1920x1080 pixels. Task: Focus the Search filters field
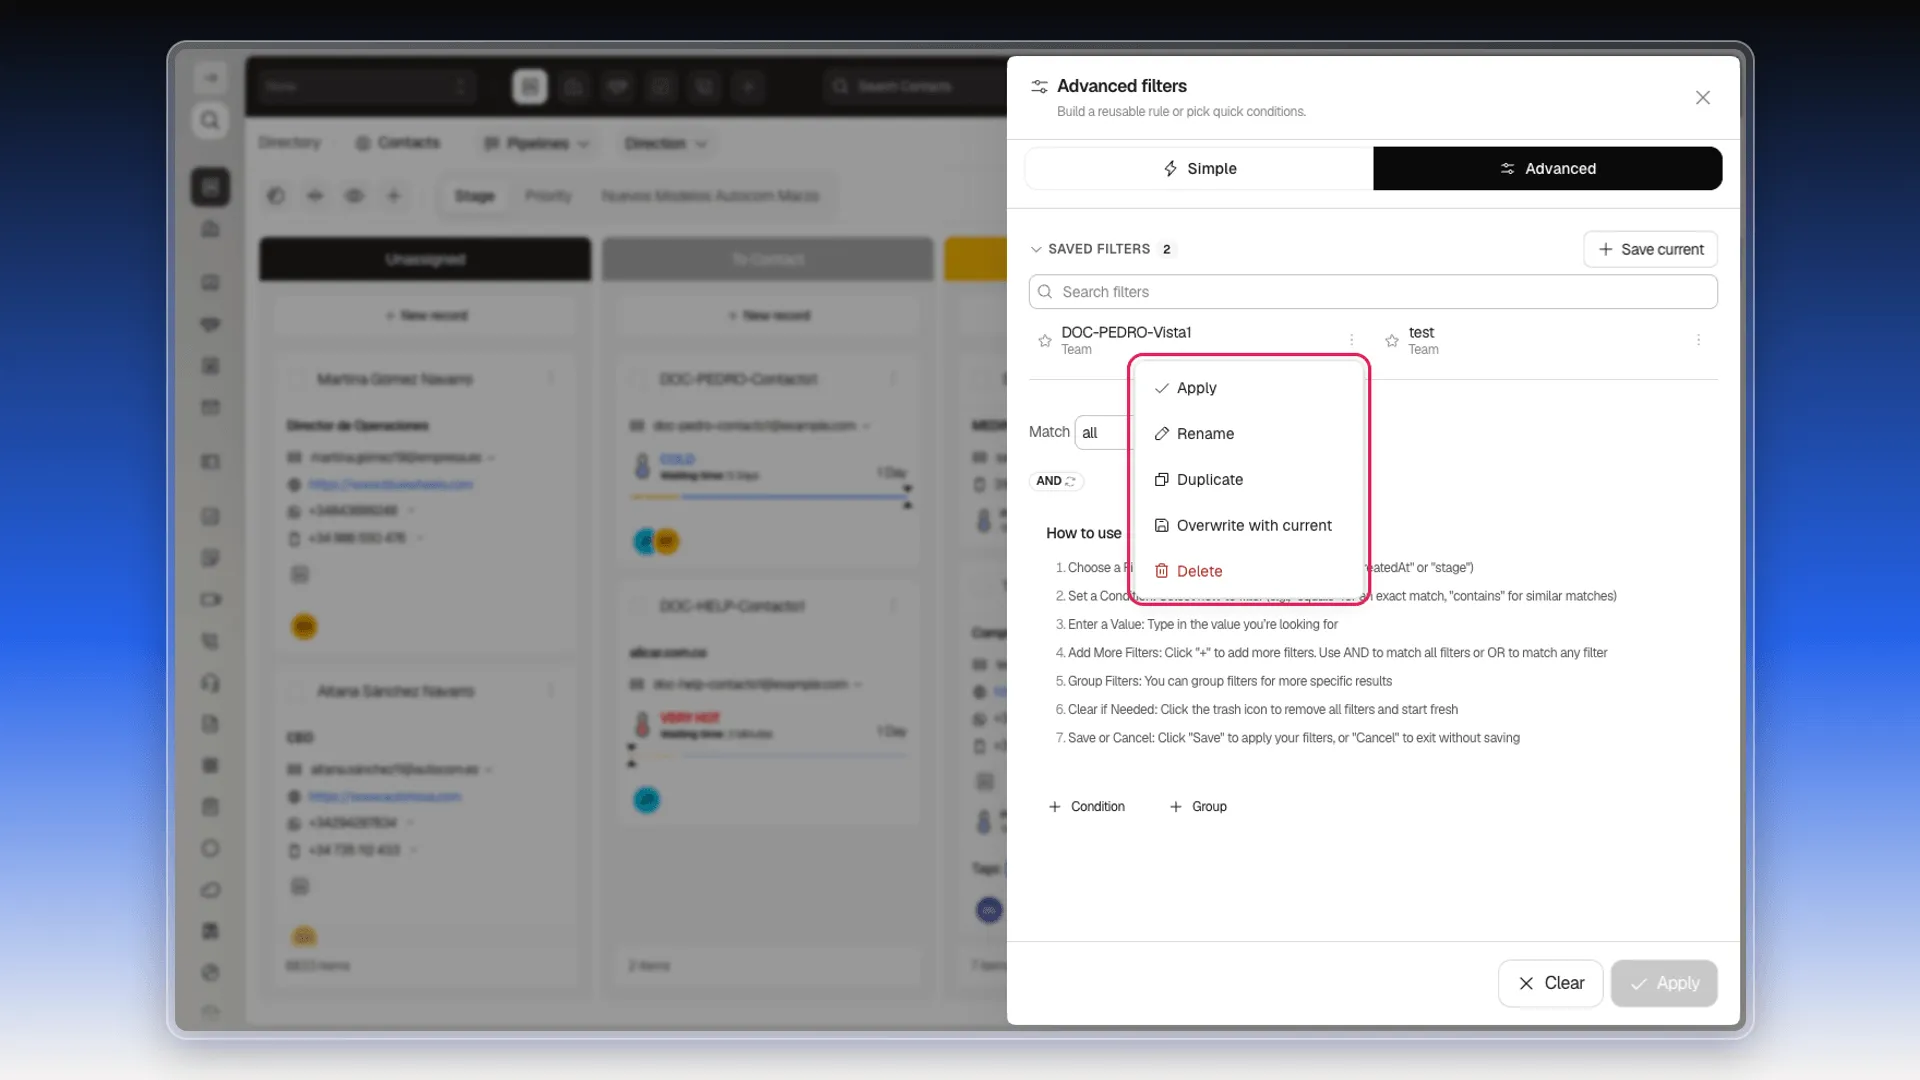pyautogui.click(x=1372, y=292)
